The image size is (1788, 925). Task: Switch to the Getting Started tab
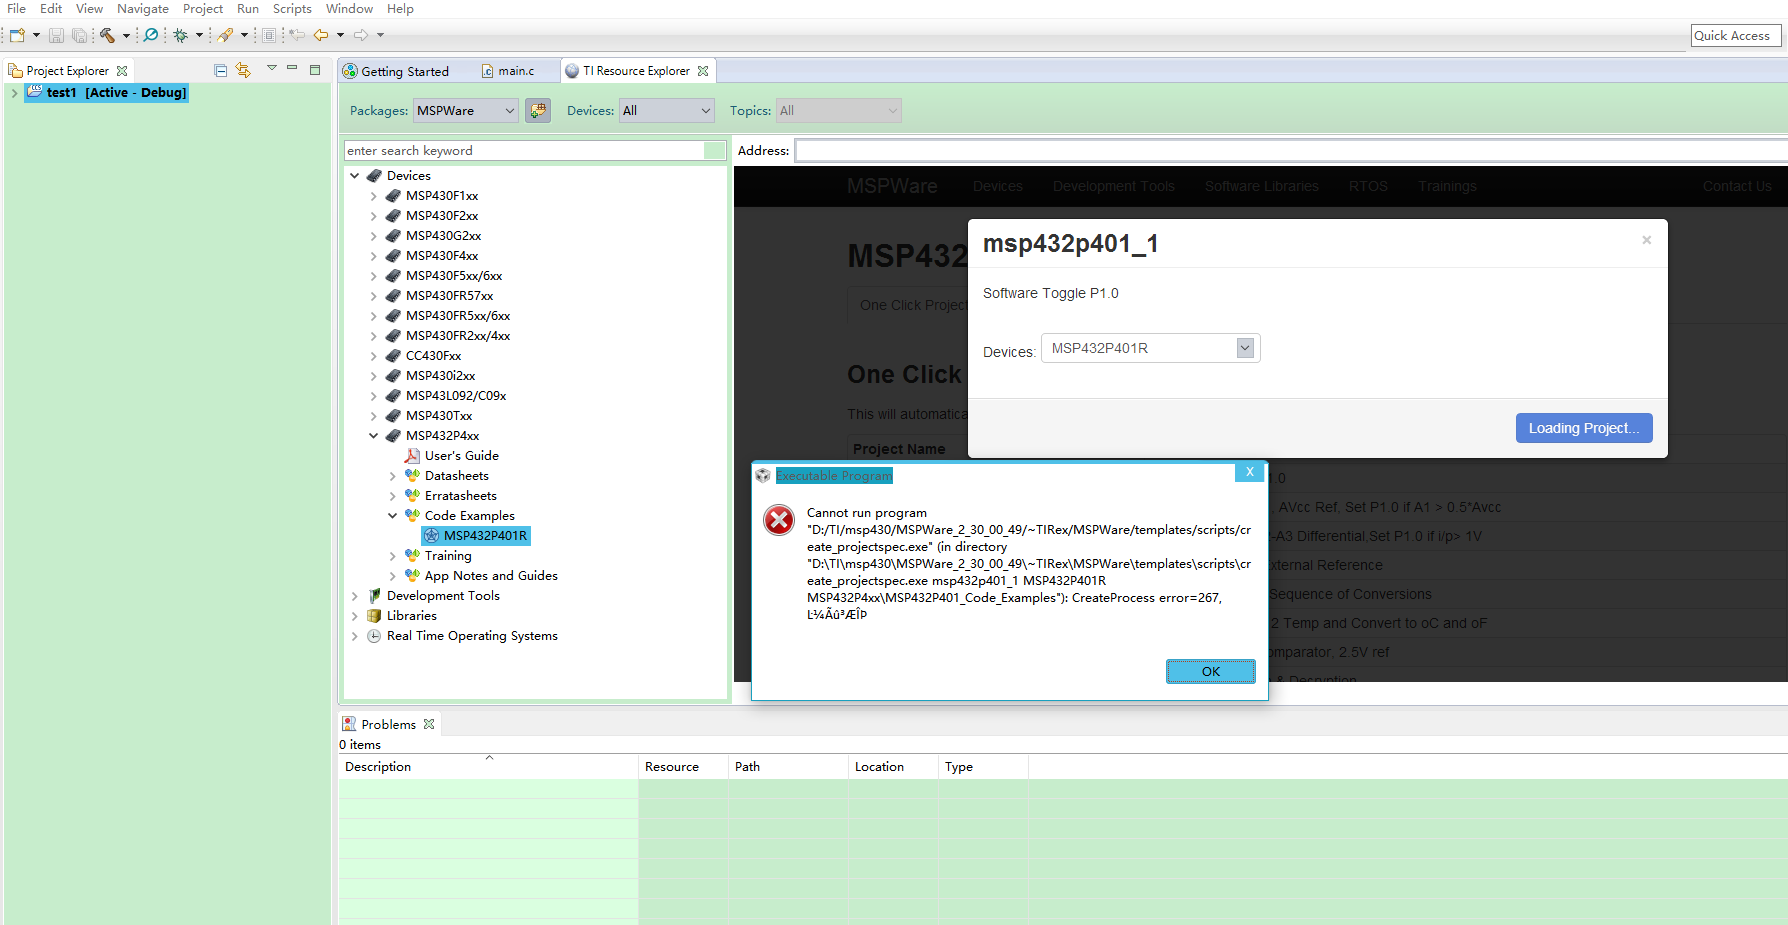tap(395, 71)
